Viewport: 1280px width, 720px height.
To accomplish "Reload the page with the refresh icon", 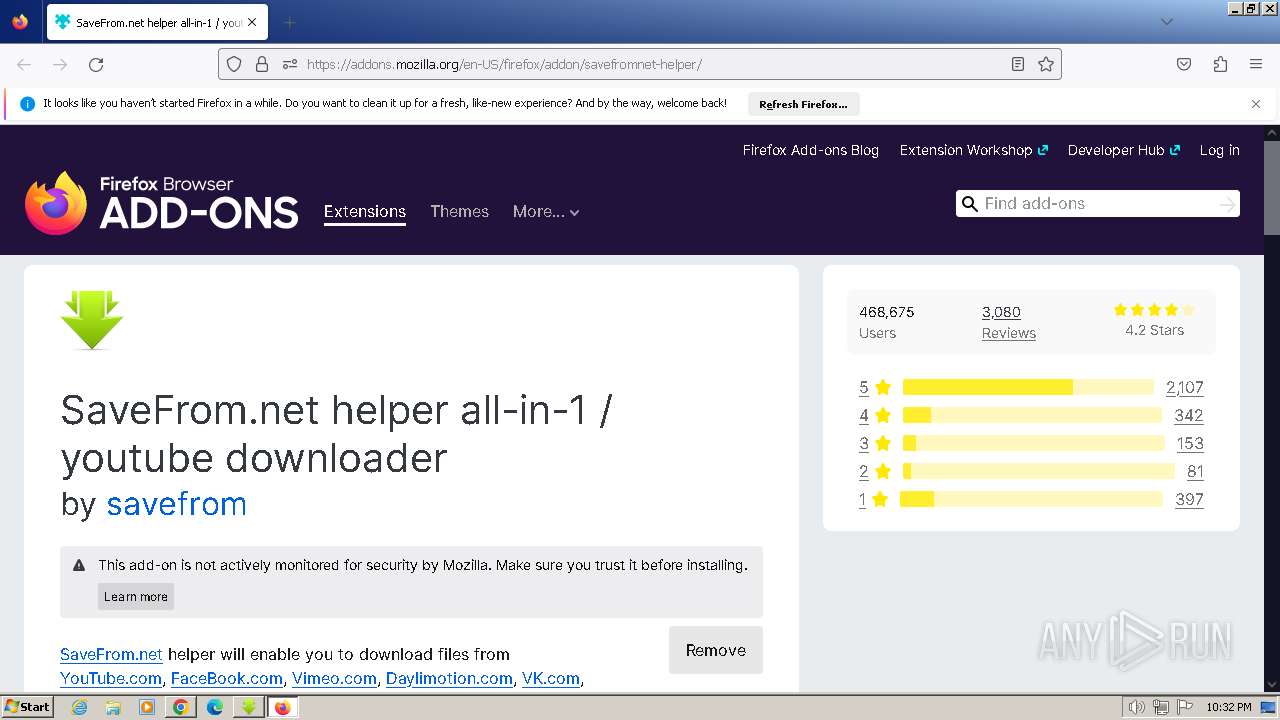I will [x=96, y=64].
